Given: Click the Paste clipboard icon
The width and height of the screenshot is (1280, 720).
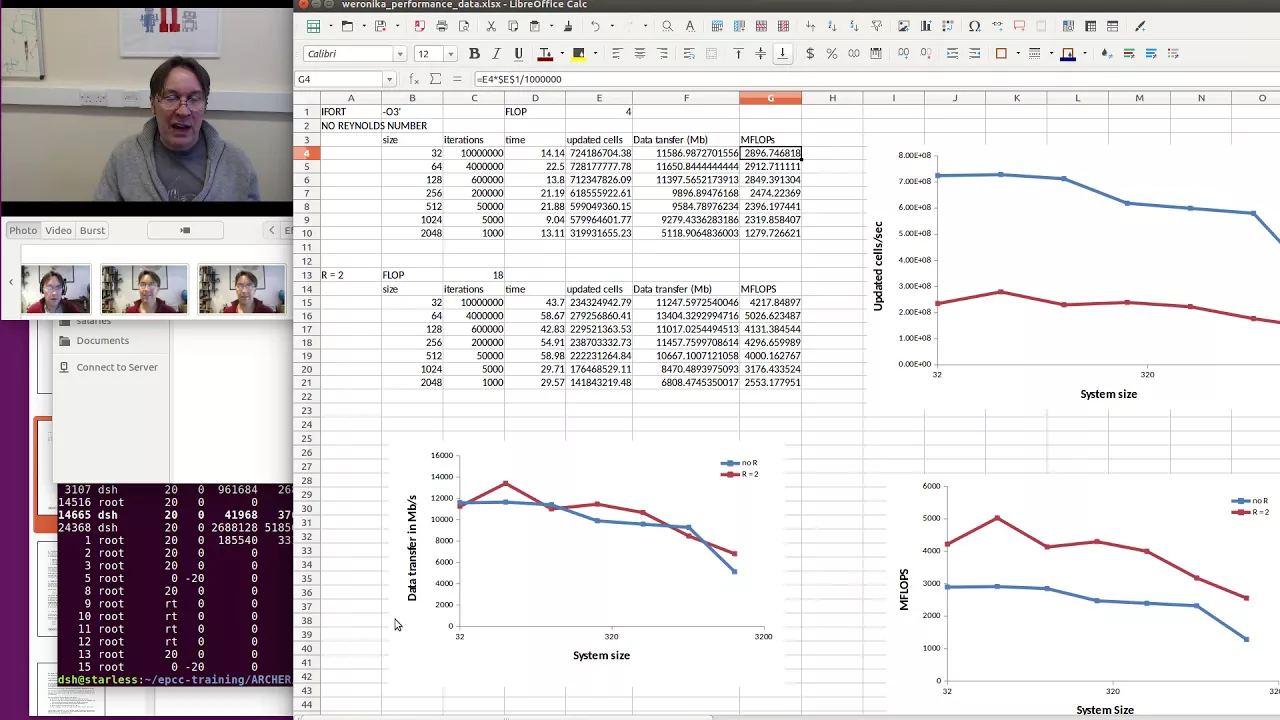Looking at the screenshot, I should click(x=535, y=26).
